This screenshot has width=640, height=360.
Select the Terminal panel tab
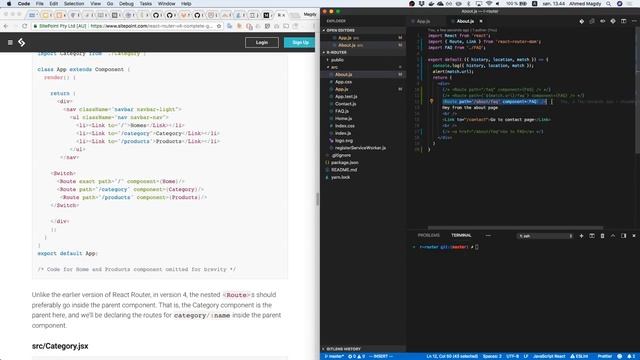click(461, 235)
